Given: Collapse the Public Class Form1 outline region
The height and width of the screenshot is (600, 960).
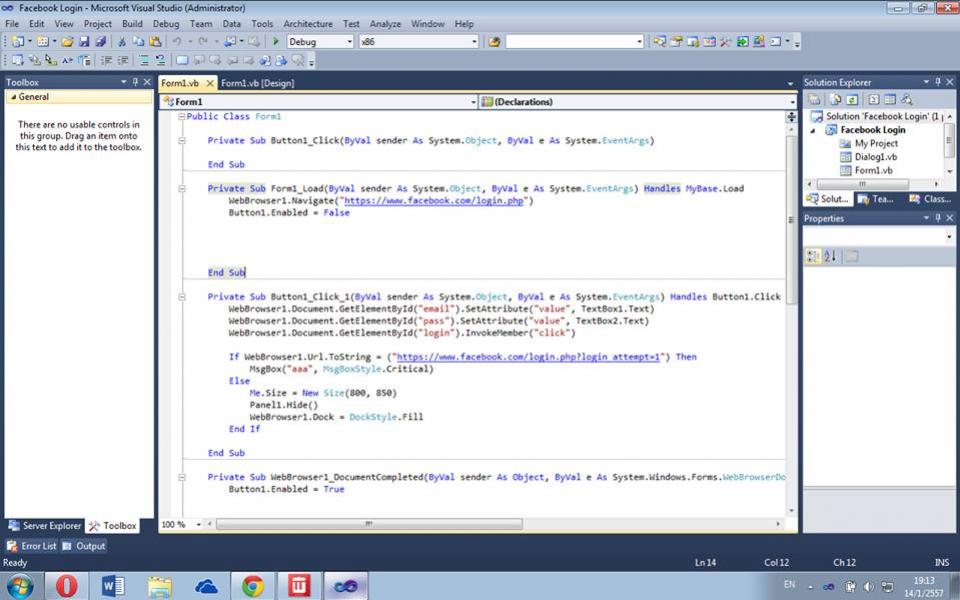Looking at the screenshot, I should [x=181, y=116].
